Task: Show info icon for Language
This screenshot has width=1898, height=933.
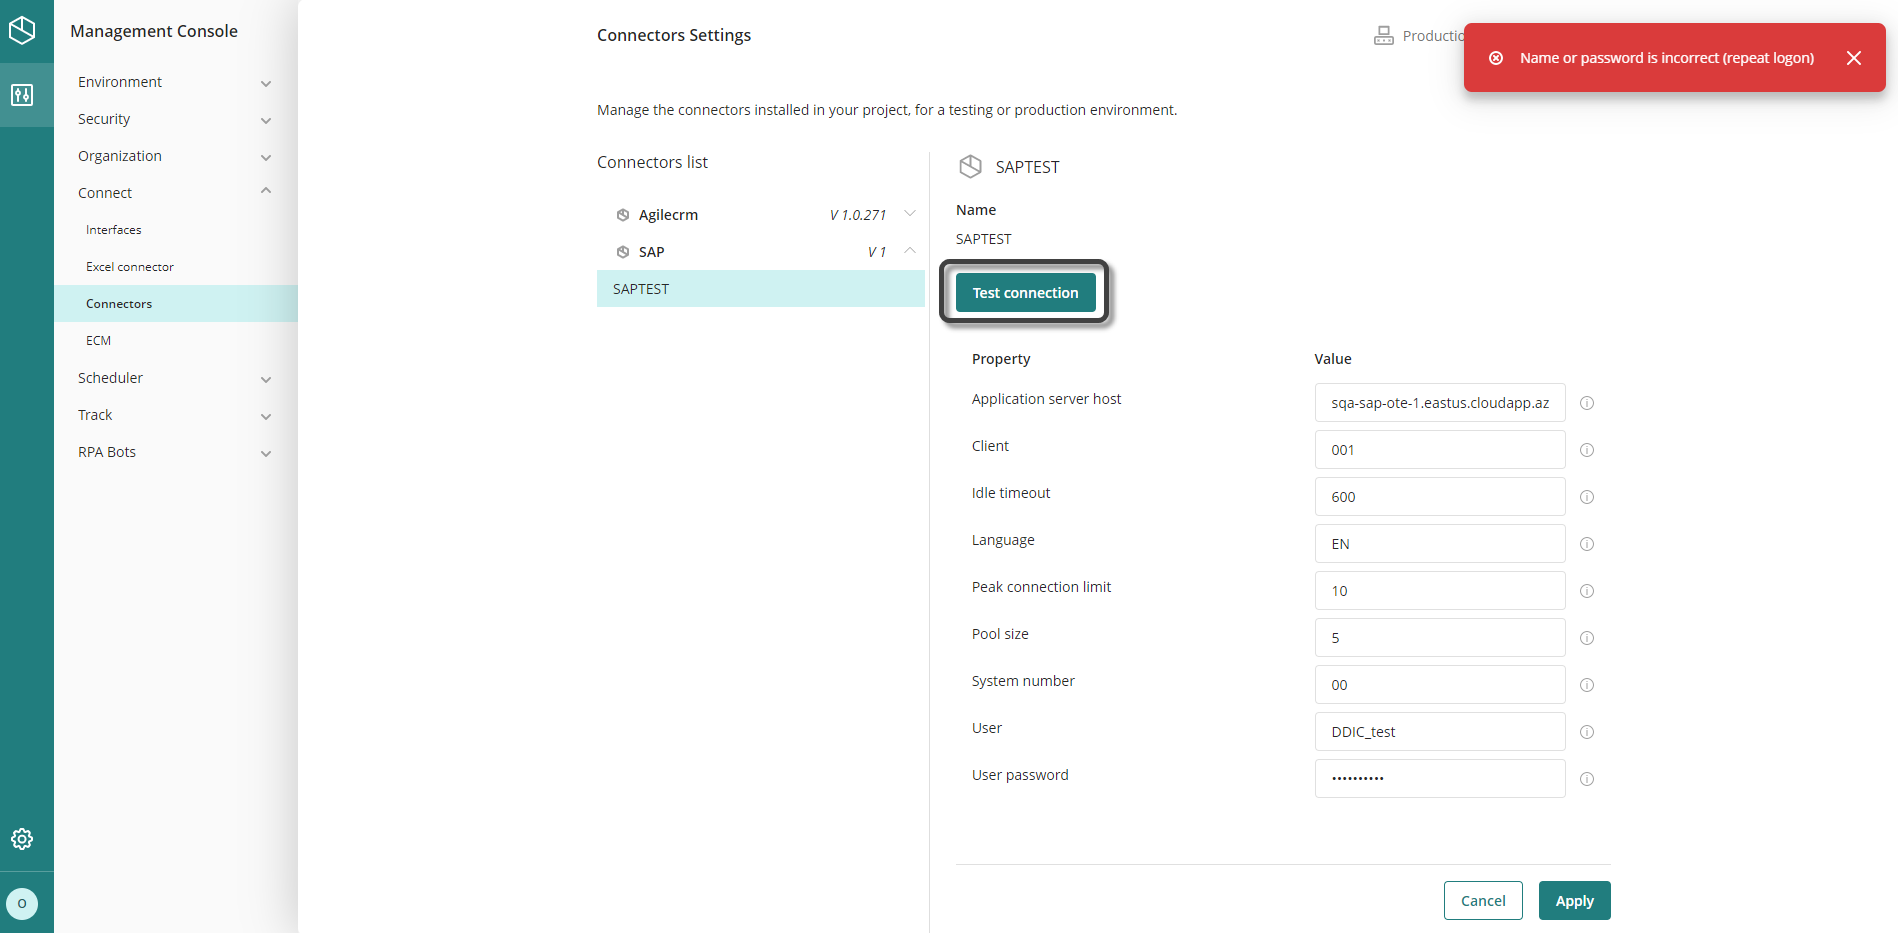Action: point(1587,544)
